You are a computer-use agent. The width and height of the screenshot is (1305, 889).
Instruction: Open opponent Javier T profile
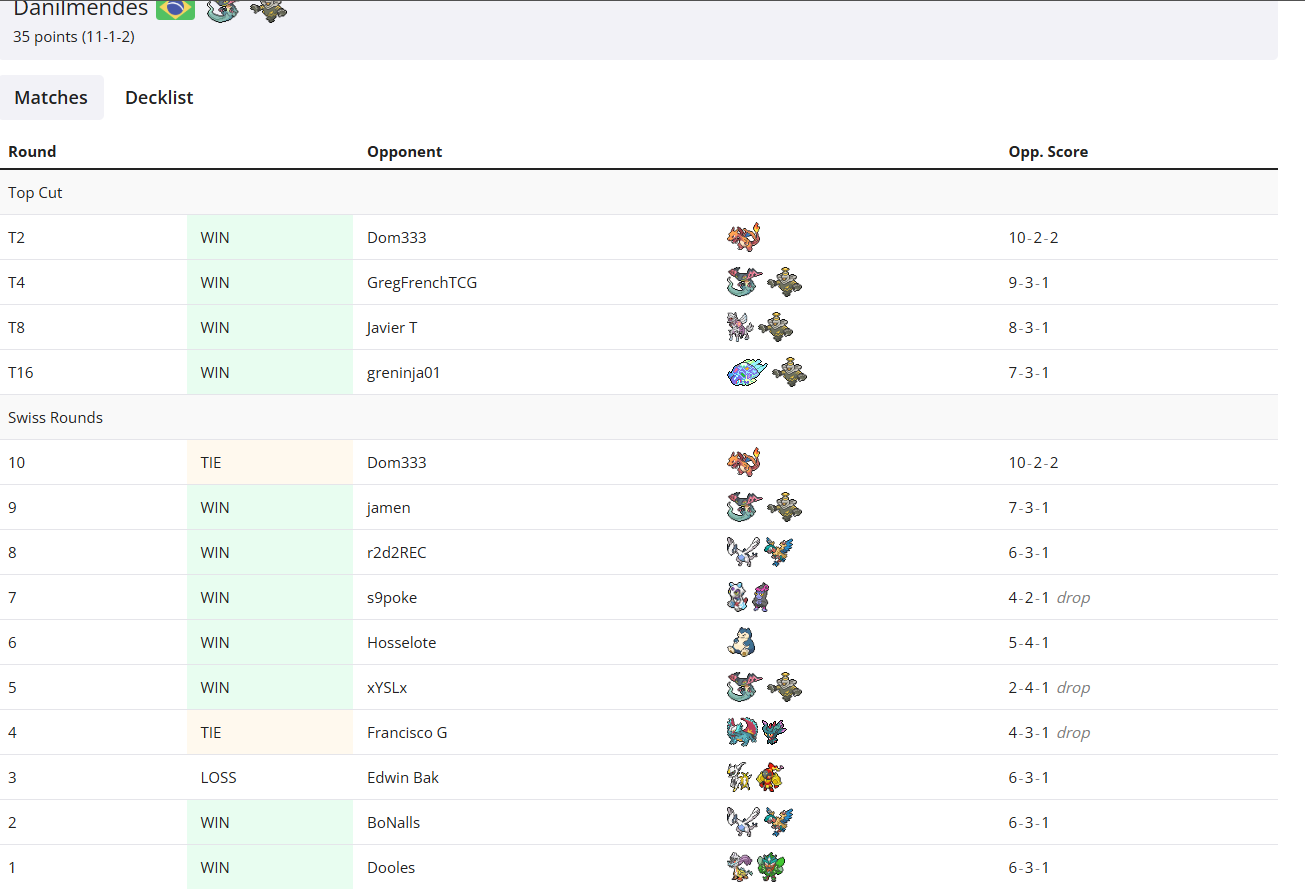[392, 327]
